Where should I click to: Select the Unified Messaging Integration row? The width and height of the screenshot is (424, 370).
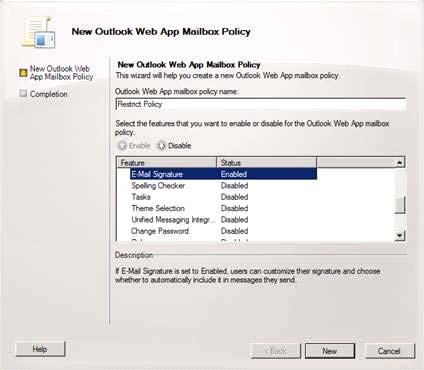coord(223,220)
